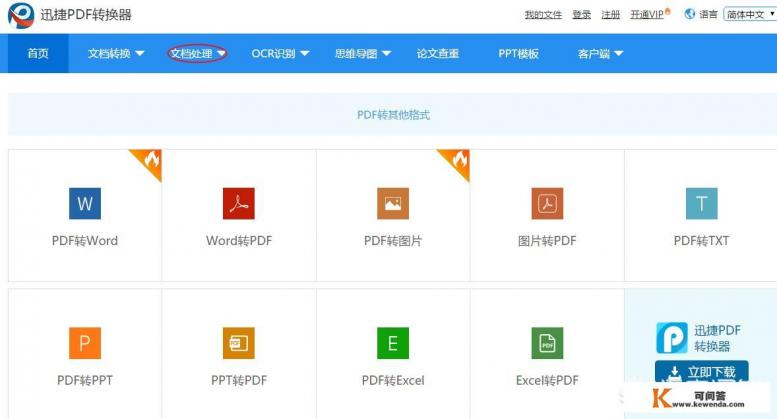The height and width of the screenshot is (419, 777).
Task: Expand the 思维导图 menu arrow
Action: click(387, 53)
